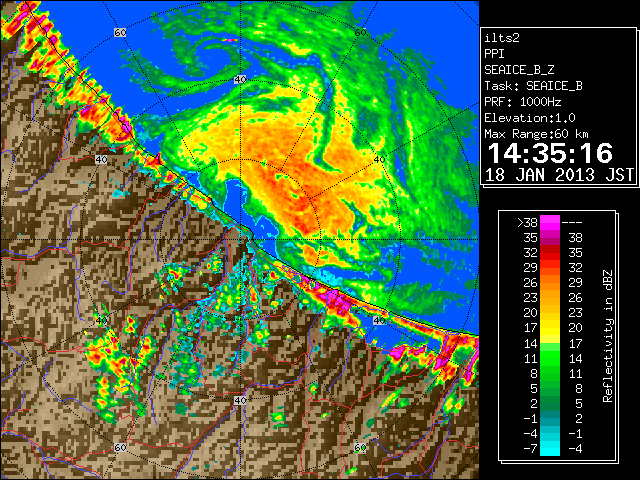640x480 pixels.
Task: Click the '>38' legend label
Action: [x=527, y=223]
